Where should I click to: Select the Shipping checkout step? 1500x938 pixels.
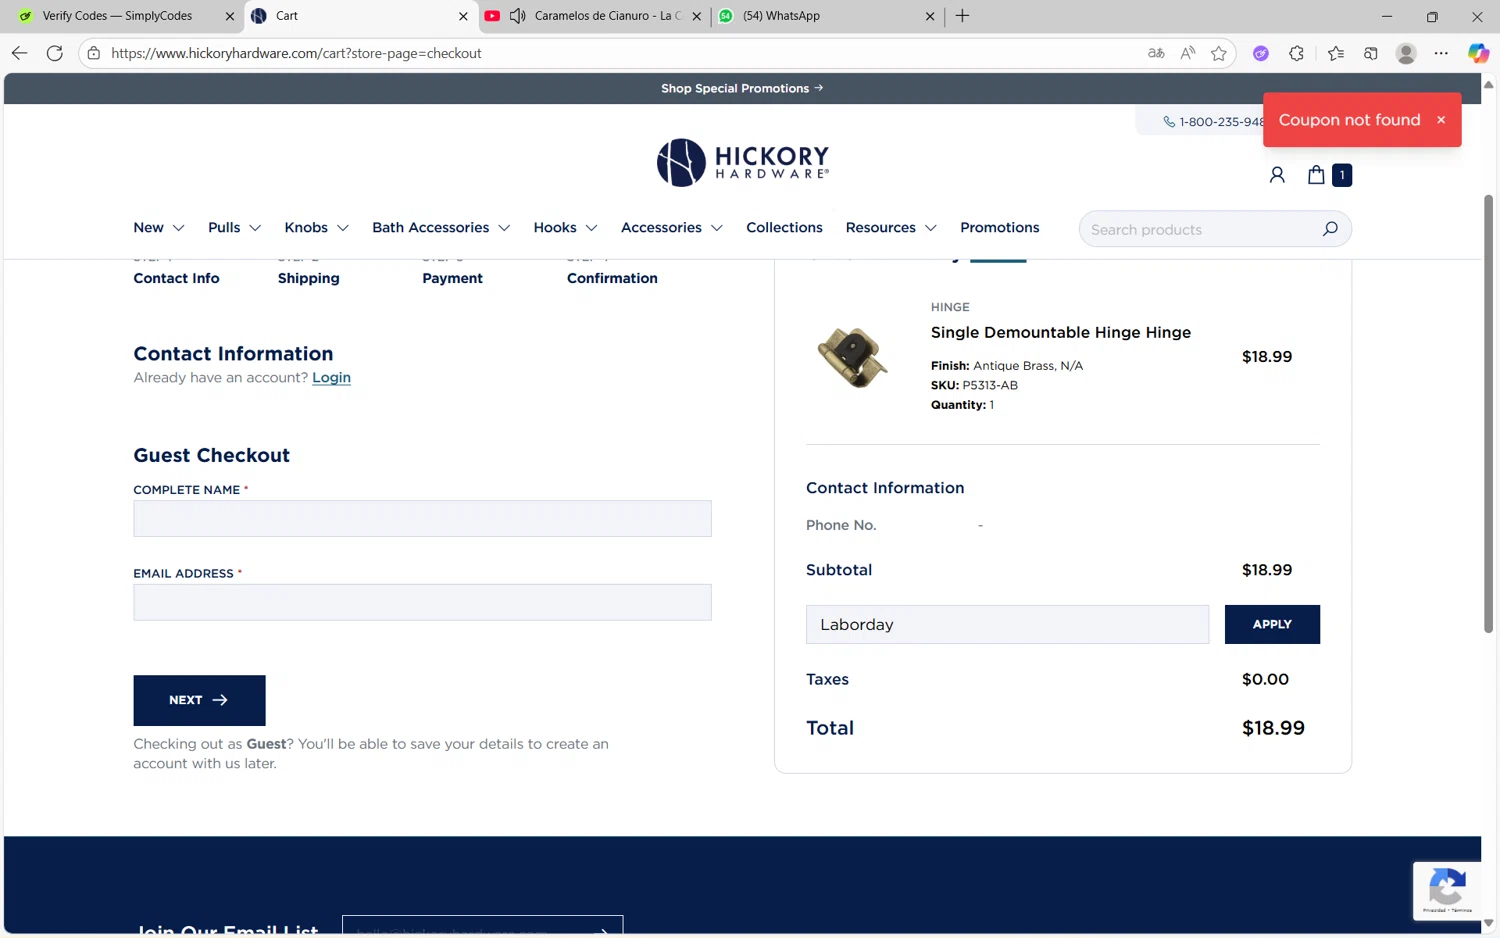click(x=308, y=278)
